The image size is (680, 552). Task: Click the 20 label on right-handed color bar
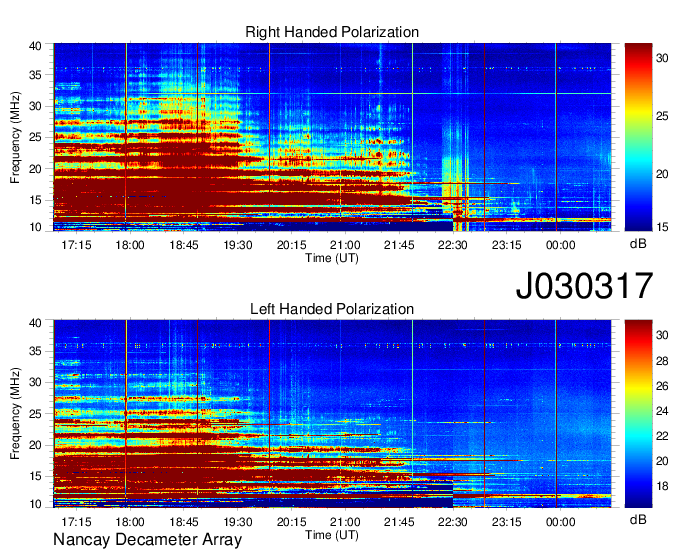[x=662, y=174]
